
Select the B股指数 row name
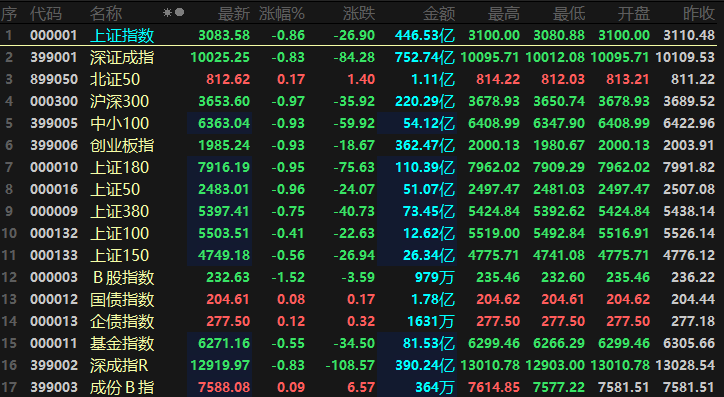click(x=123, y=277)
